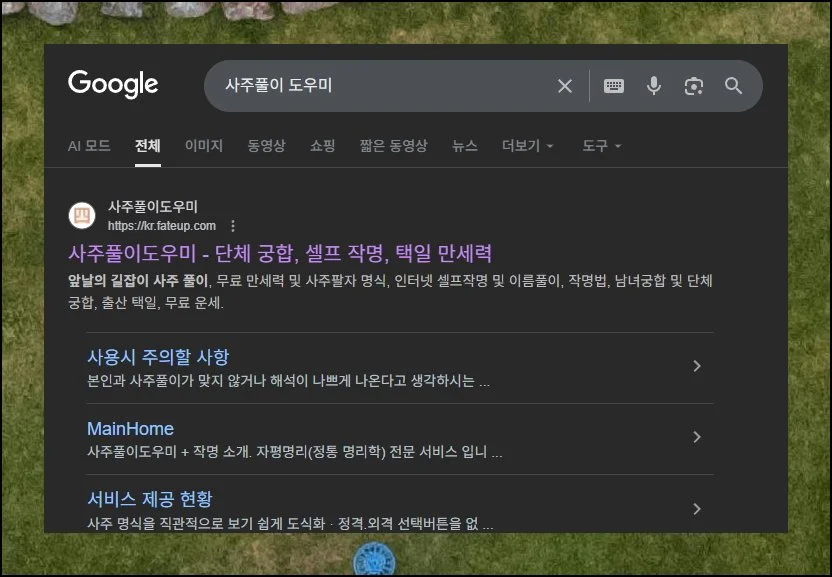
Task: Open the MainHome sitelink
Action: 130,429
